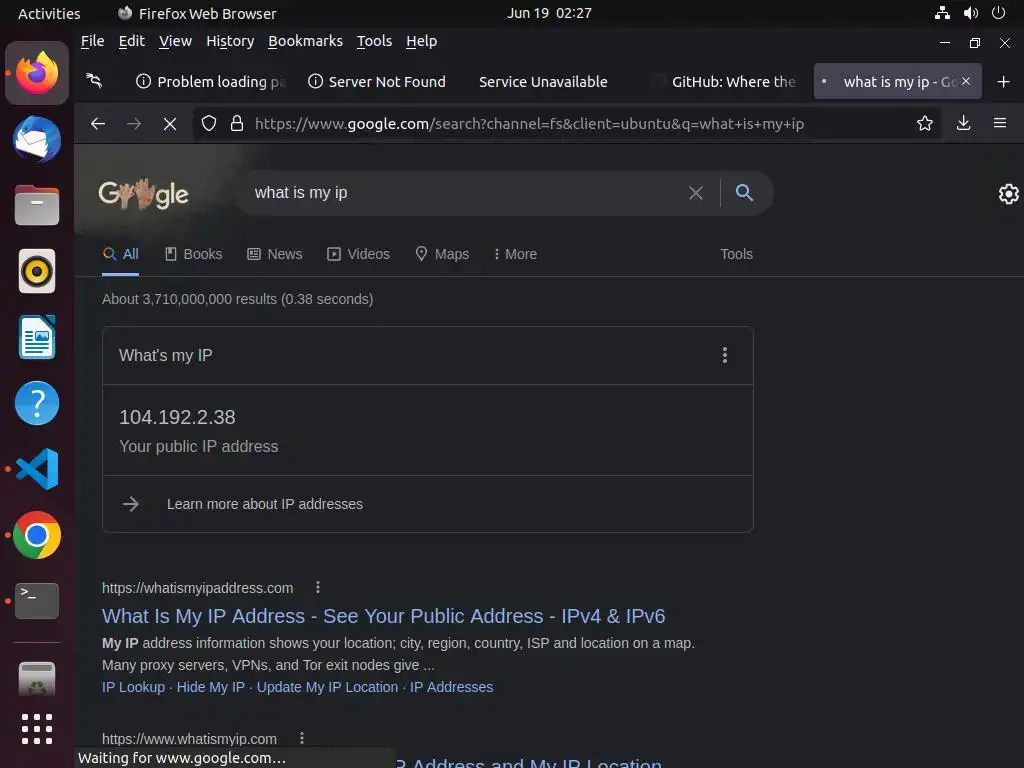Image resolution: width=1024 pixels, height=768 pixels.
Task: Open the Activities overview
Action: point(49,13)
